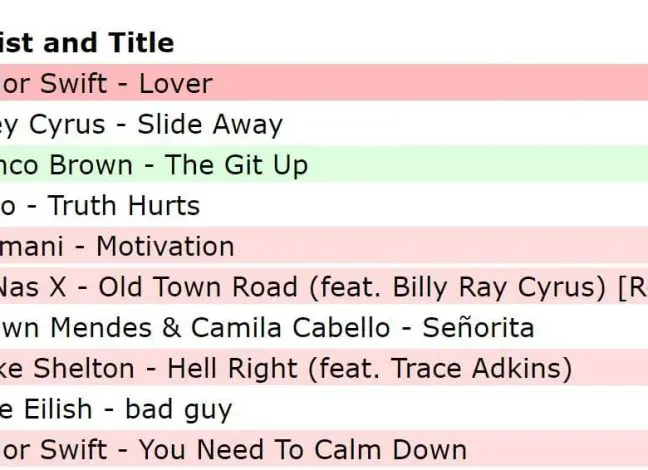Click the song title Señorita

point(480,328)
